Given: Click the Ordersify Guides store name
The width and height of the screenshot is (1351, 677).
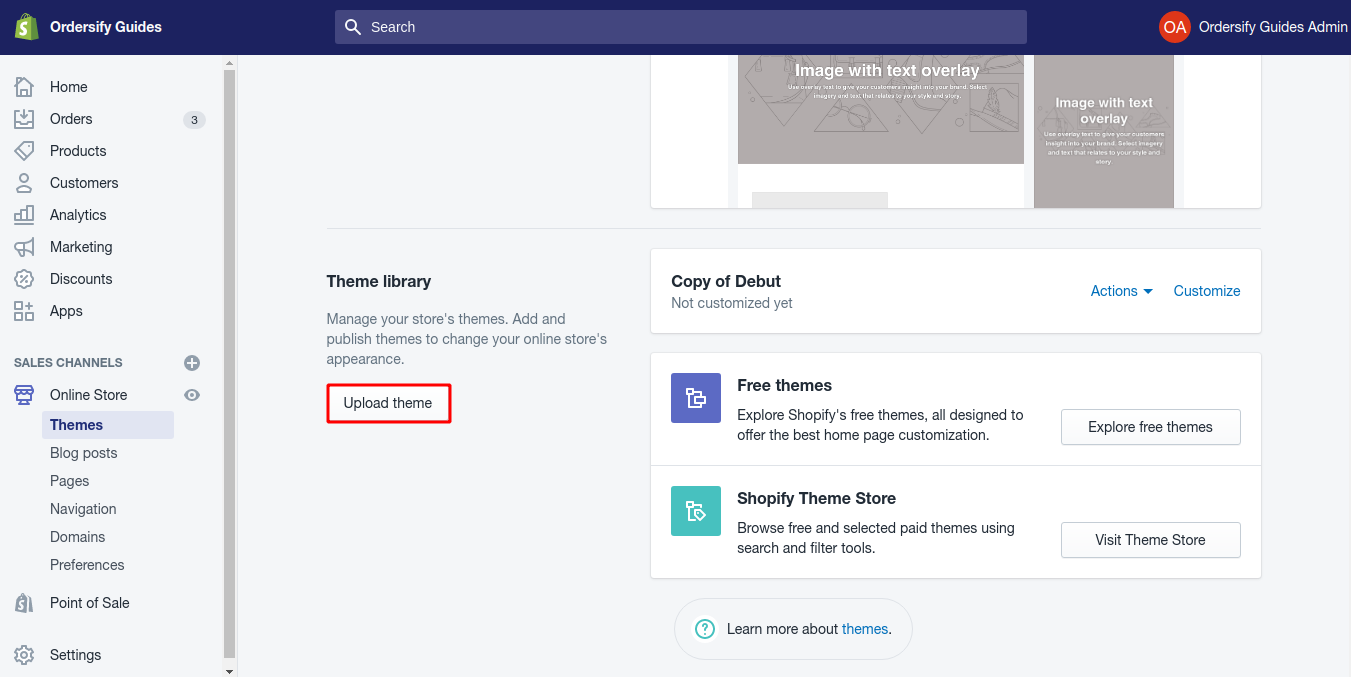Looking at the screenshot, I should coord(106,27).
